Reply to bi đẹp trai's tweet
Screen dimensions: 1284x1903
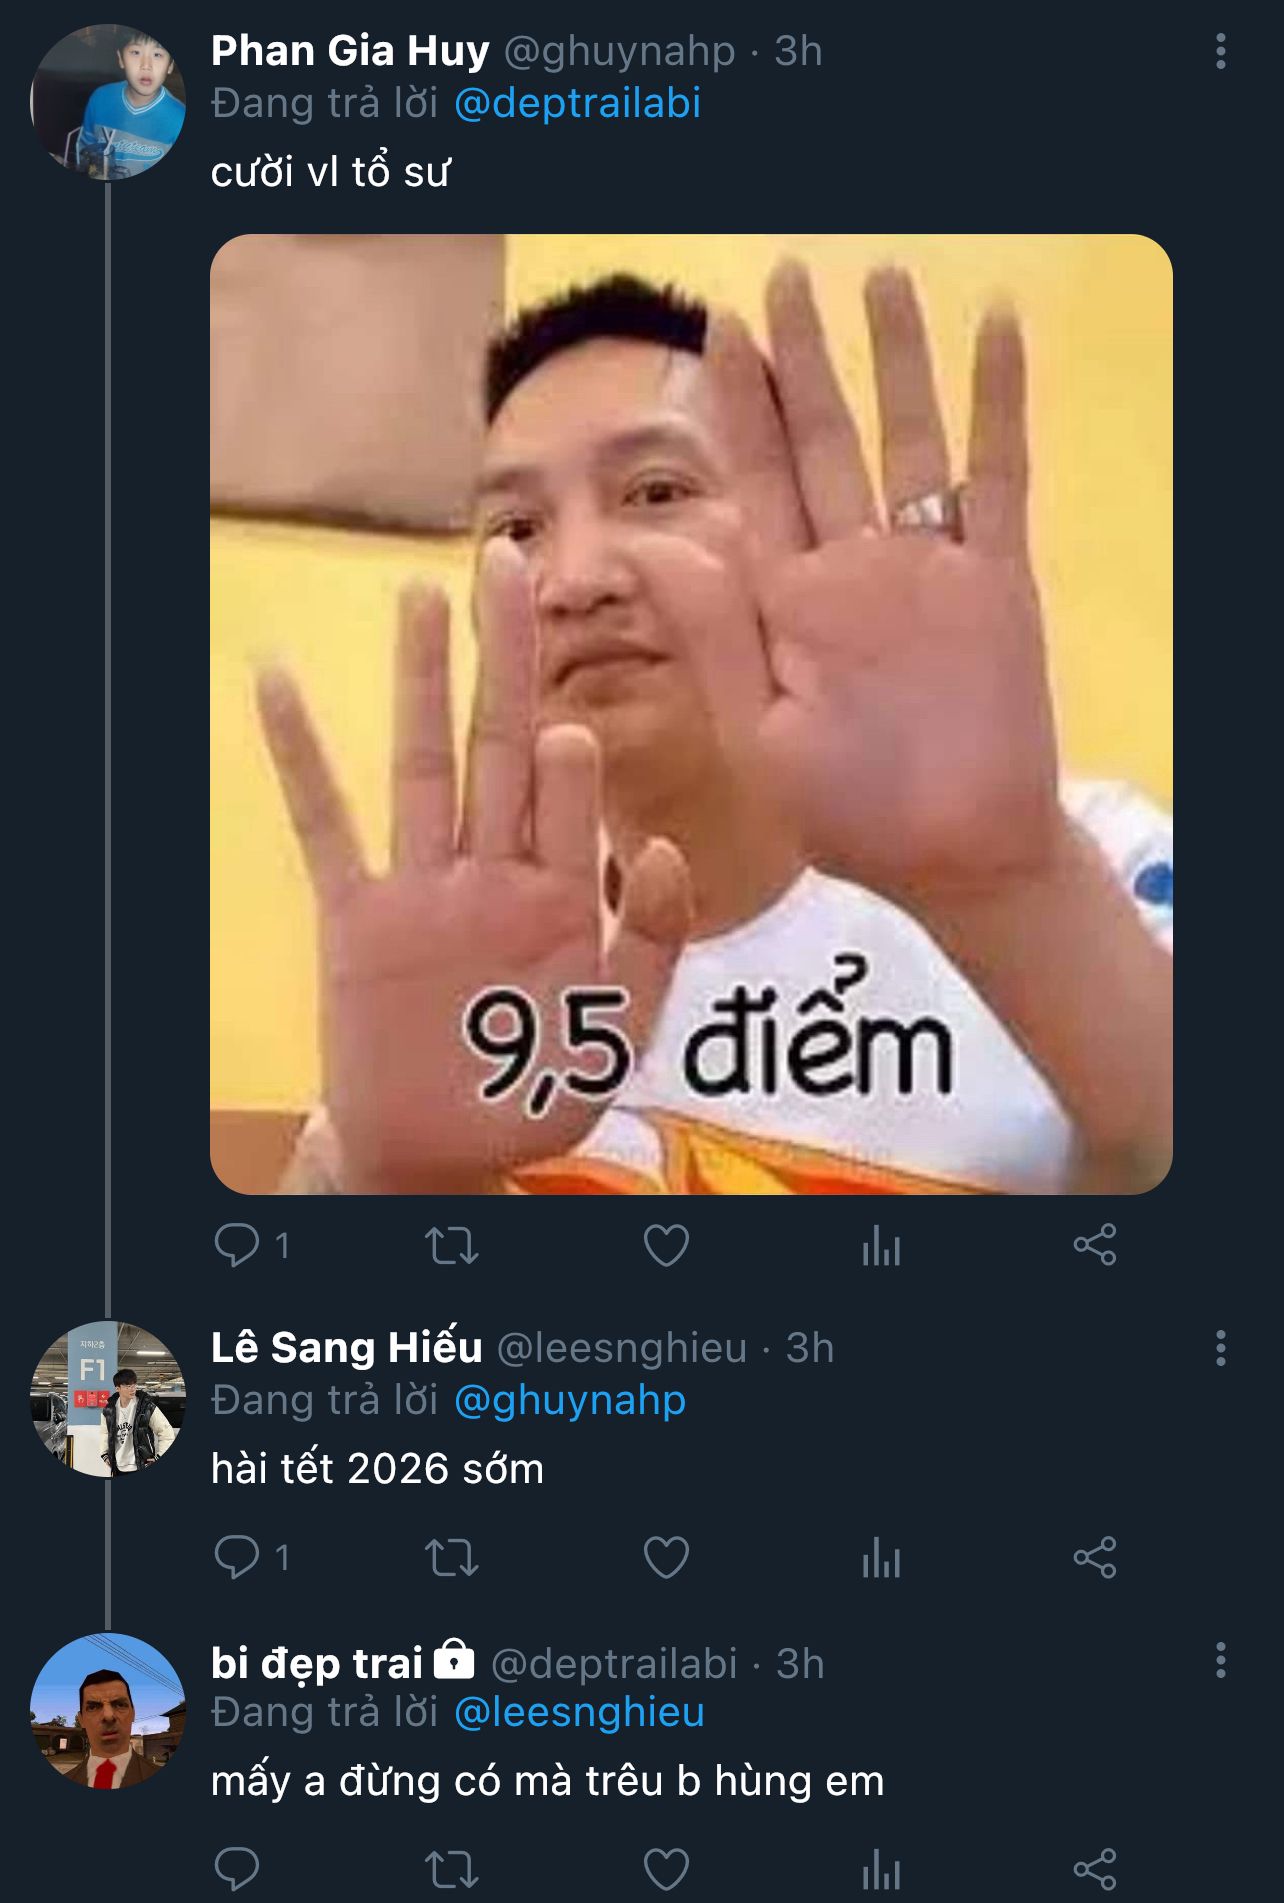[237, 1869]
